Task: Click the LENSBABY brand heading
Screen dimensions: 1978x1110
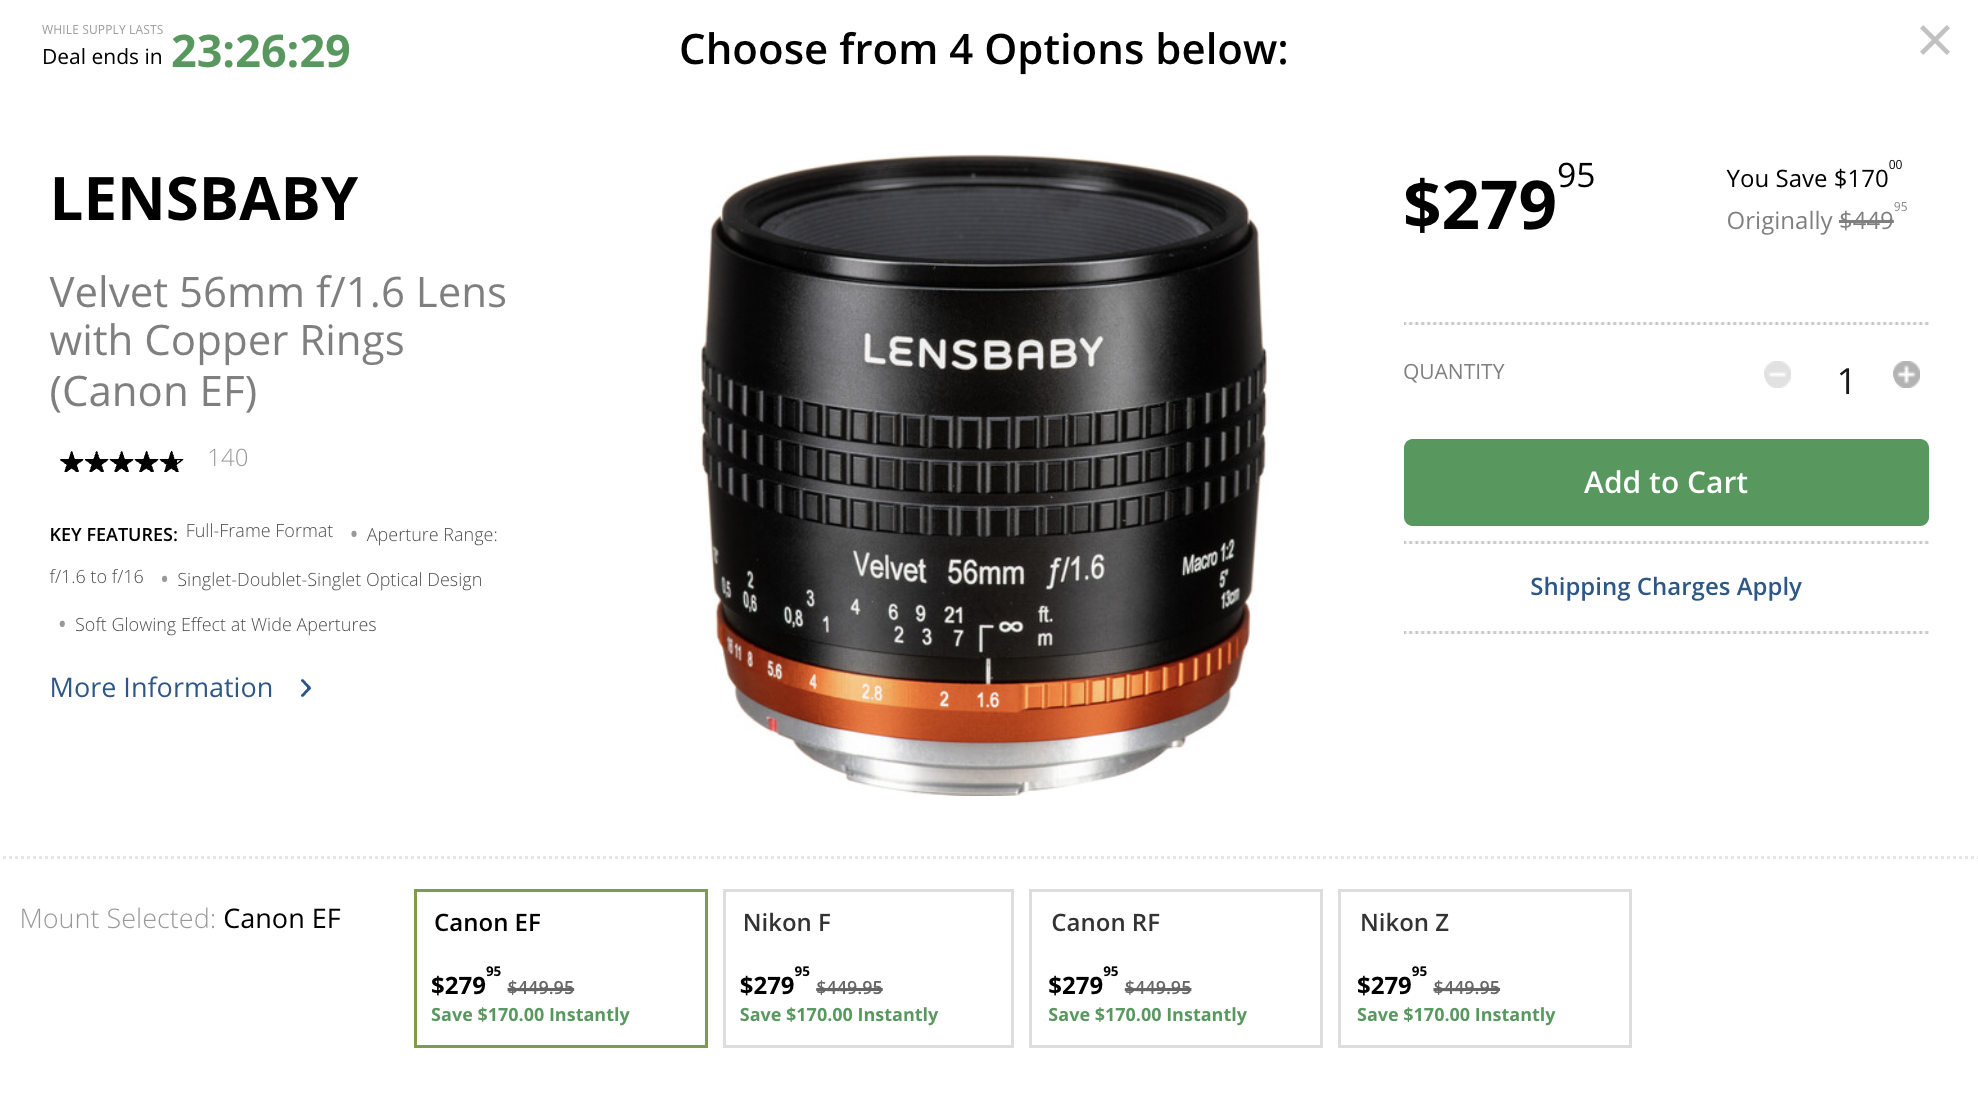Action: (204, 199)
